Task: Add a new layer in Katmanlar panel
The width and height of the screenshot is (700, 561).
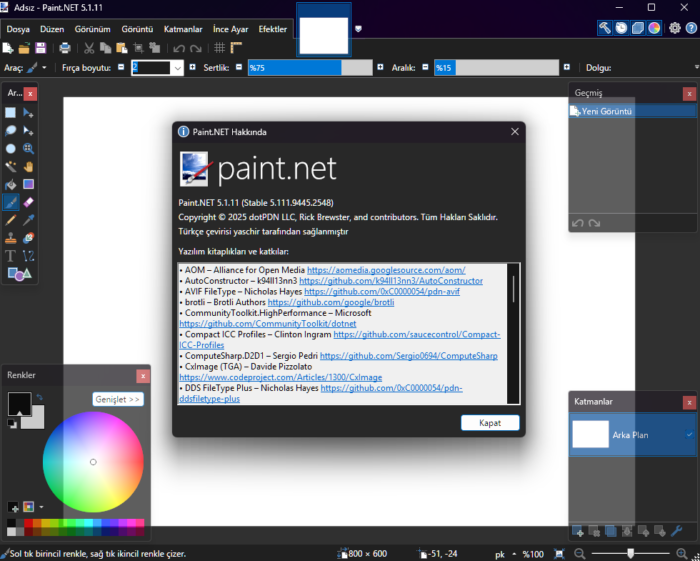Action: coord(578,531)
